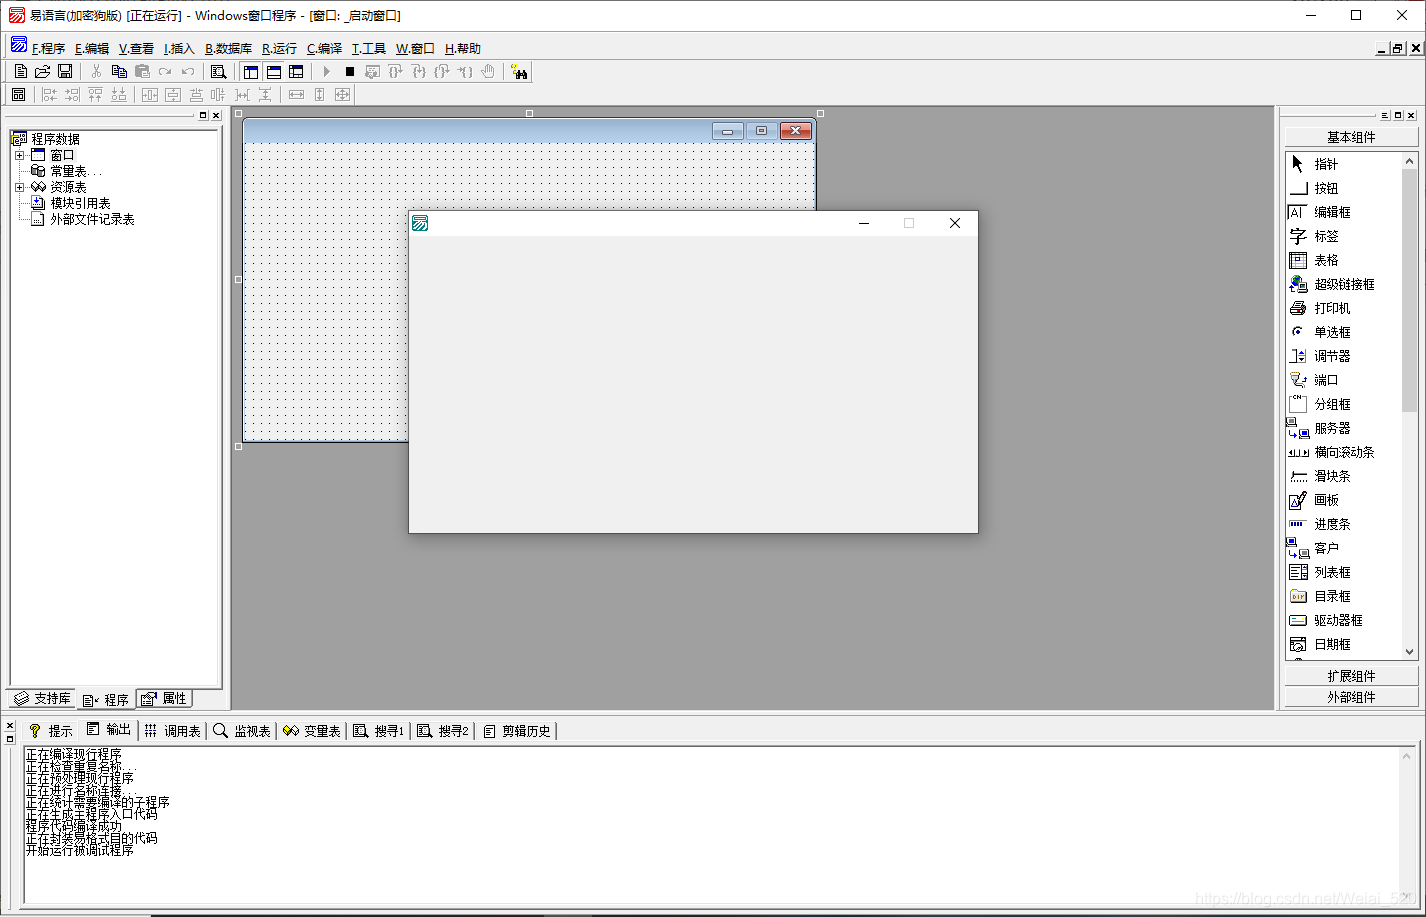Click the component list scroll down arrow
The image size is (1426, 917).
[x=1410, y=651]
